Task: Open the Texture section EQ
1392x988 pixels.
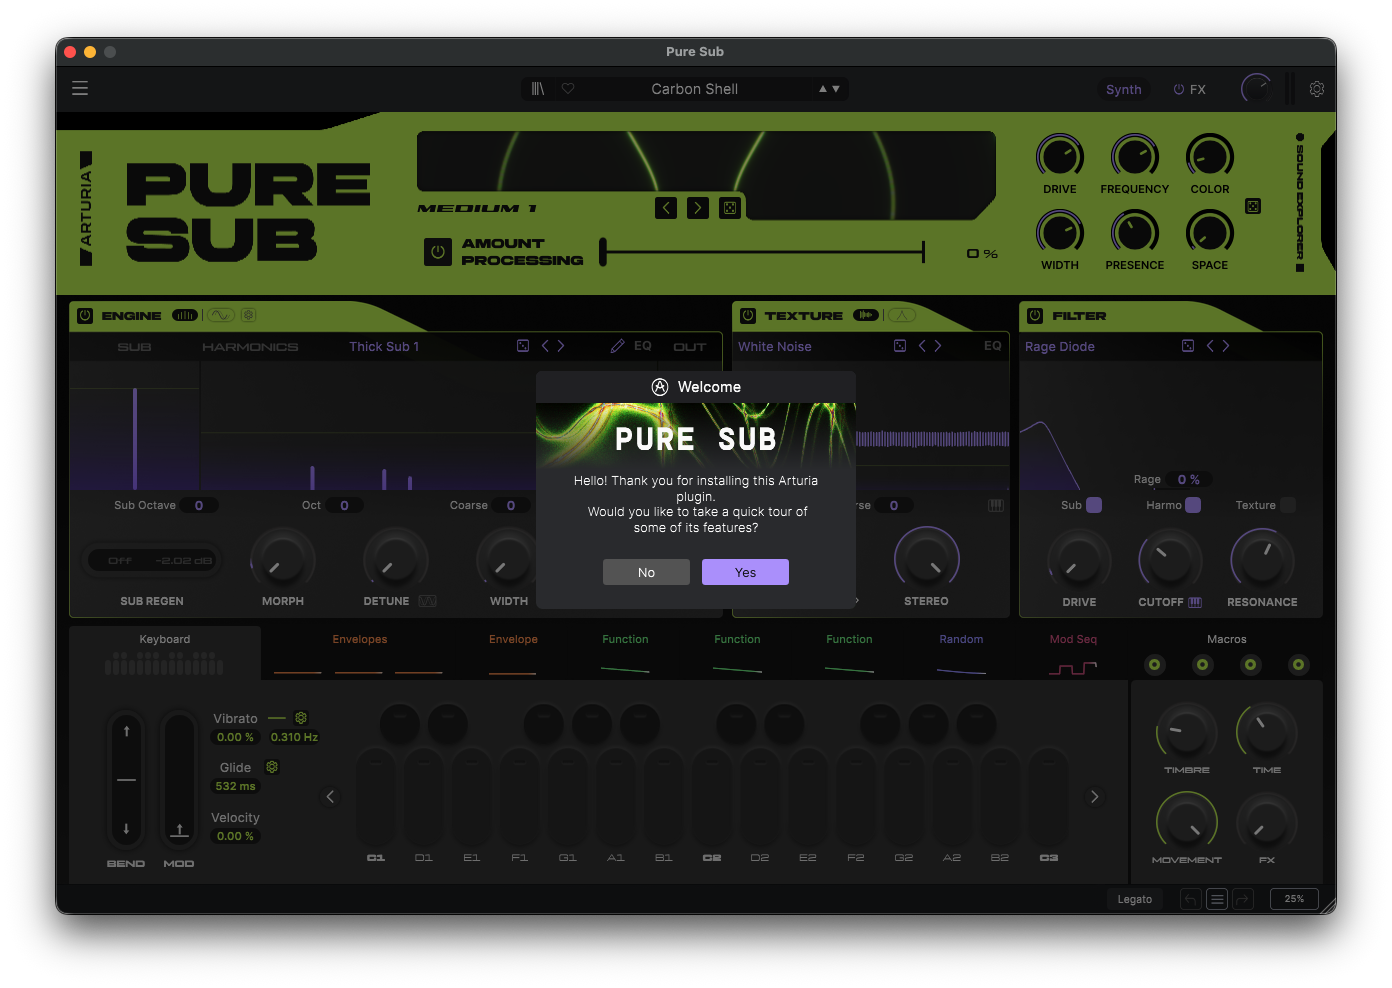Action: click(x=992, y=346)
